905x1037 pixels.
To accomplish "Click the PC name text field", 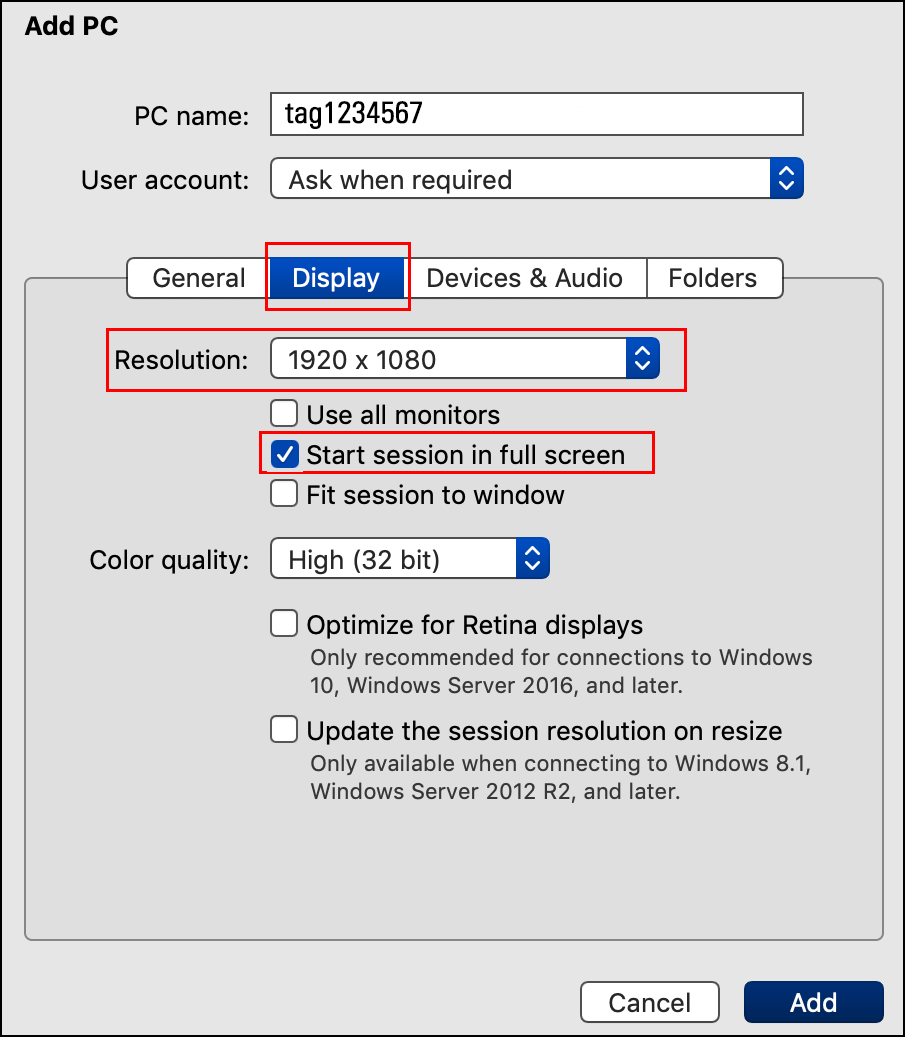I will click(x=536, y=114).
